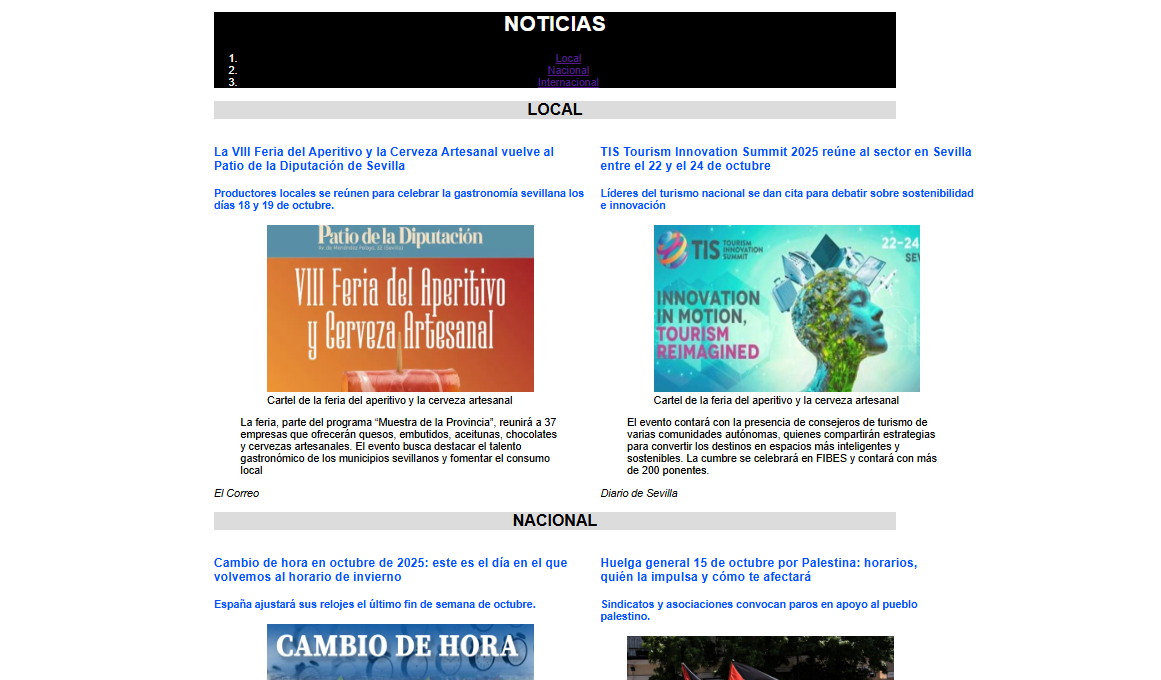The width and height of the screenshot is (1161, 680).
Task: Open the Nacional navigation link
Action: coord(567,70)
